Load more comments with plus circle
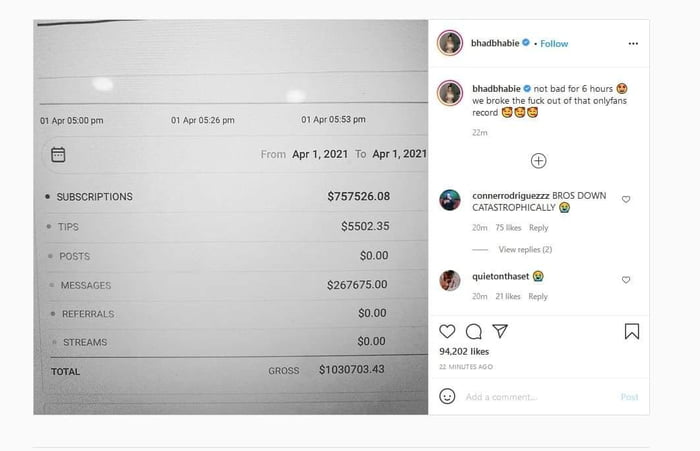The width and height of the screenshot is (700, 451). 538,160
